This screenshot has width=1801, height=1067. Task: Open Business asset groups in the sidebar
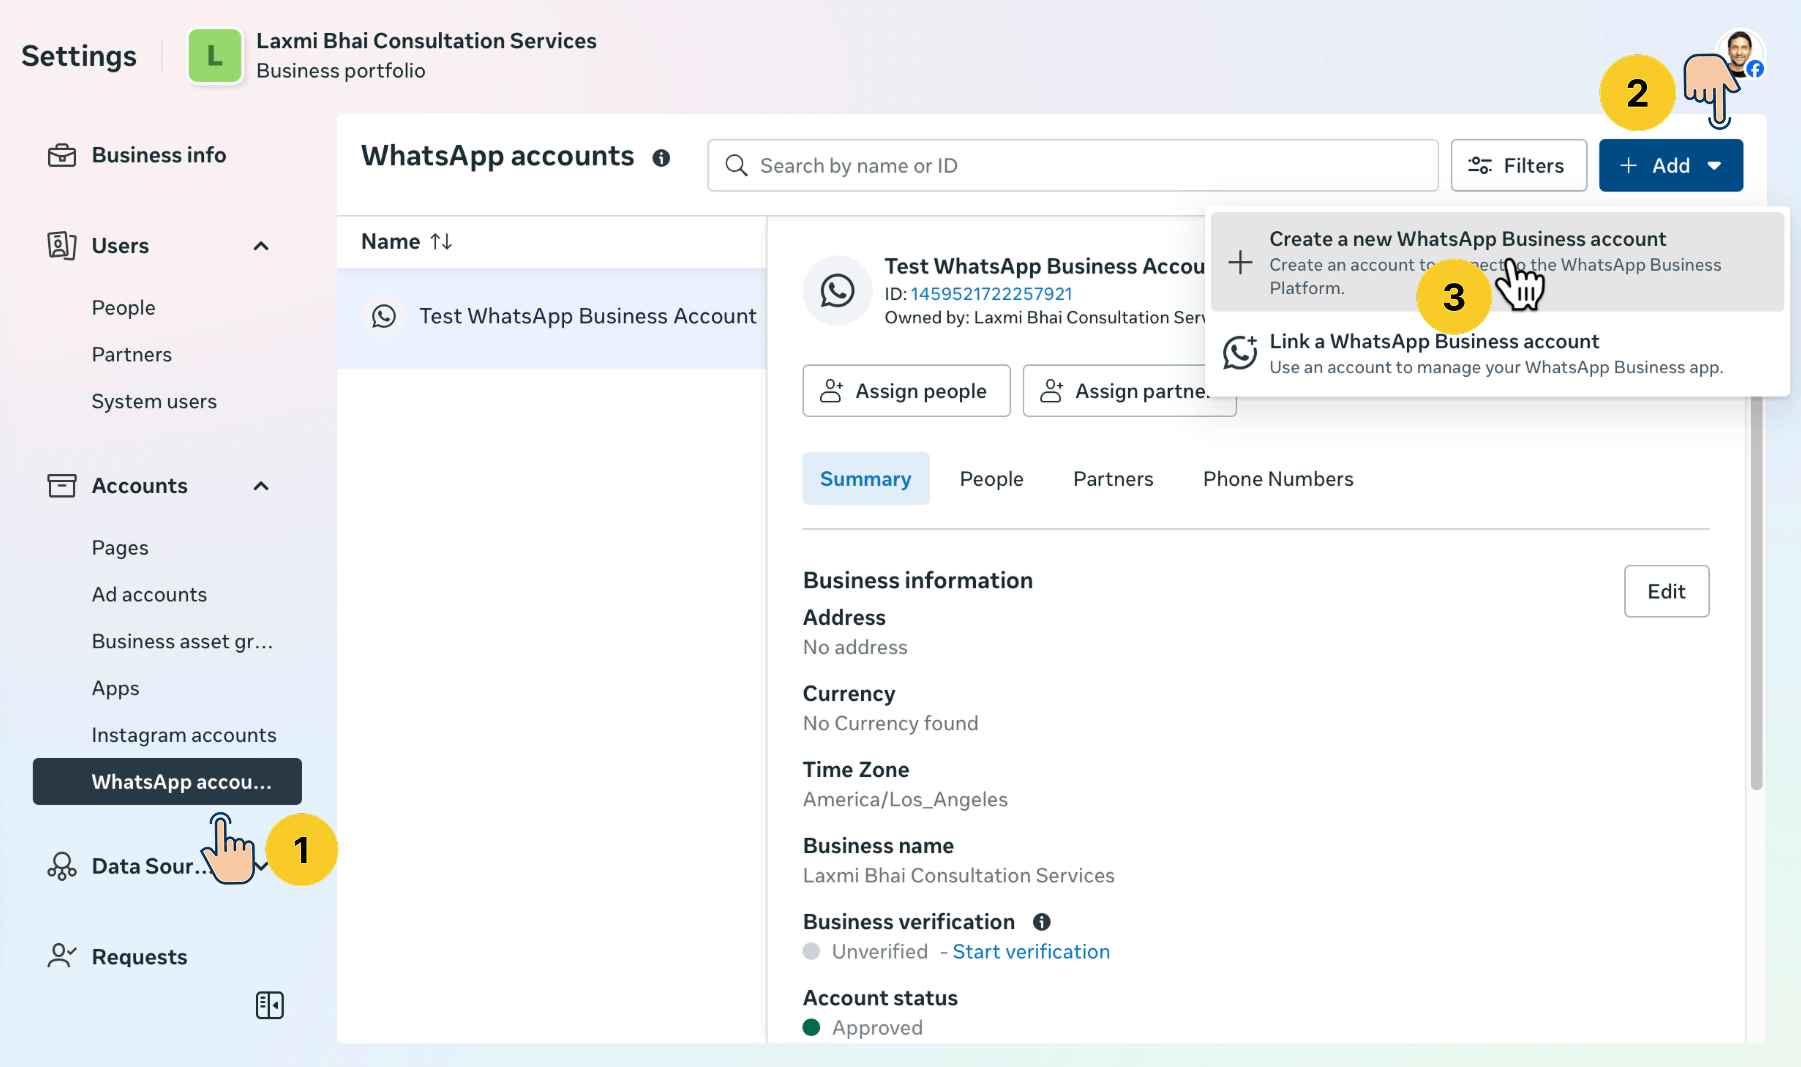click(182, 642)
